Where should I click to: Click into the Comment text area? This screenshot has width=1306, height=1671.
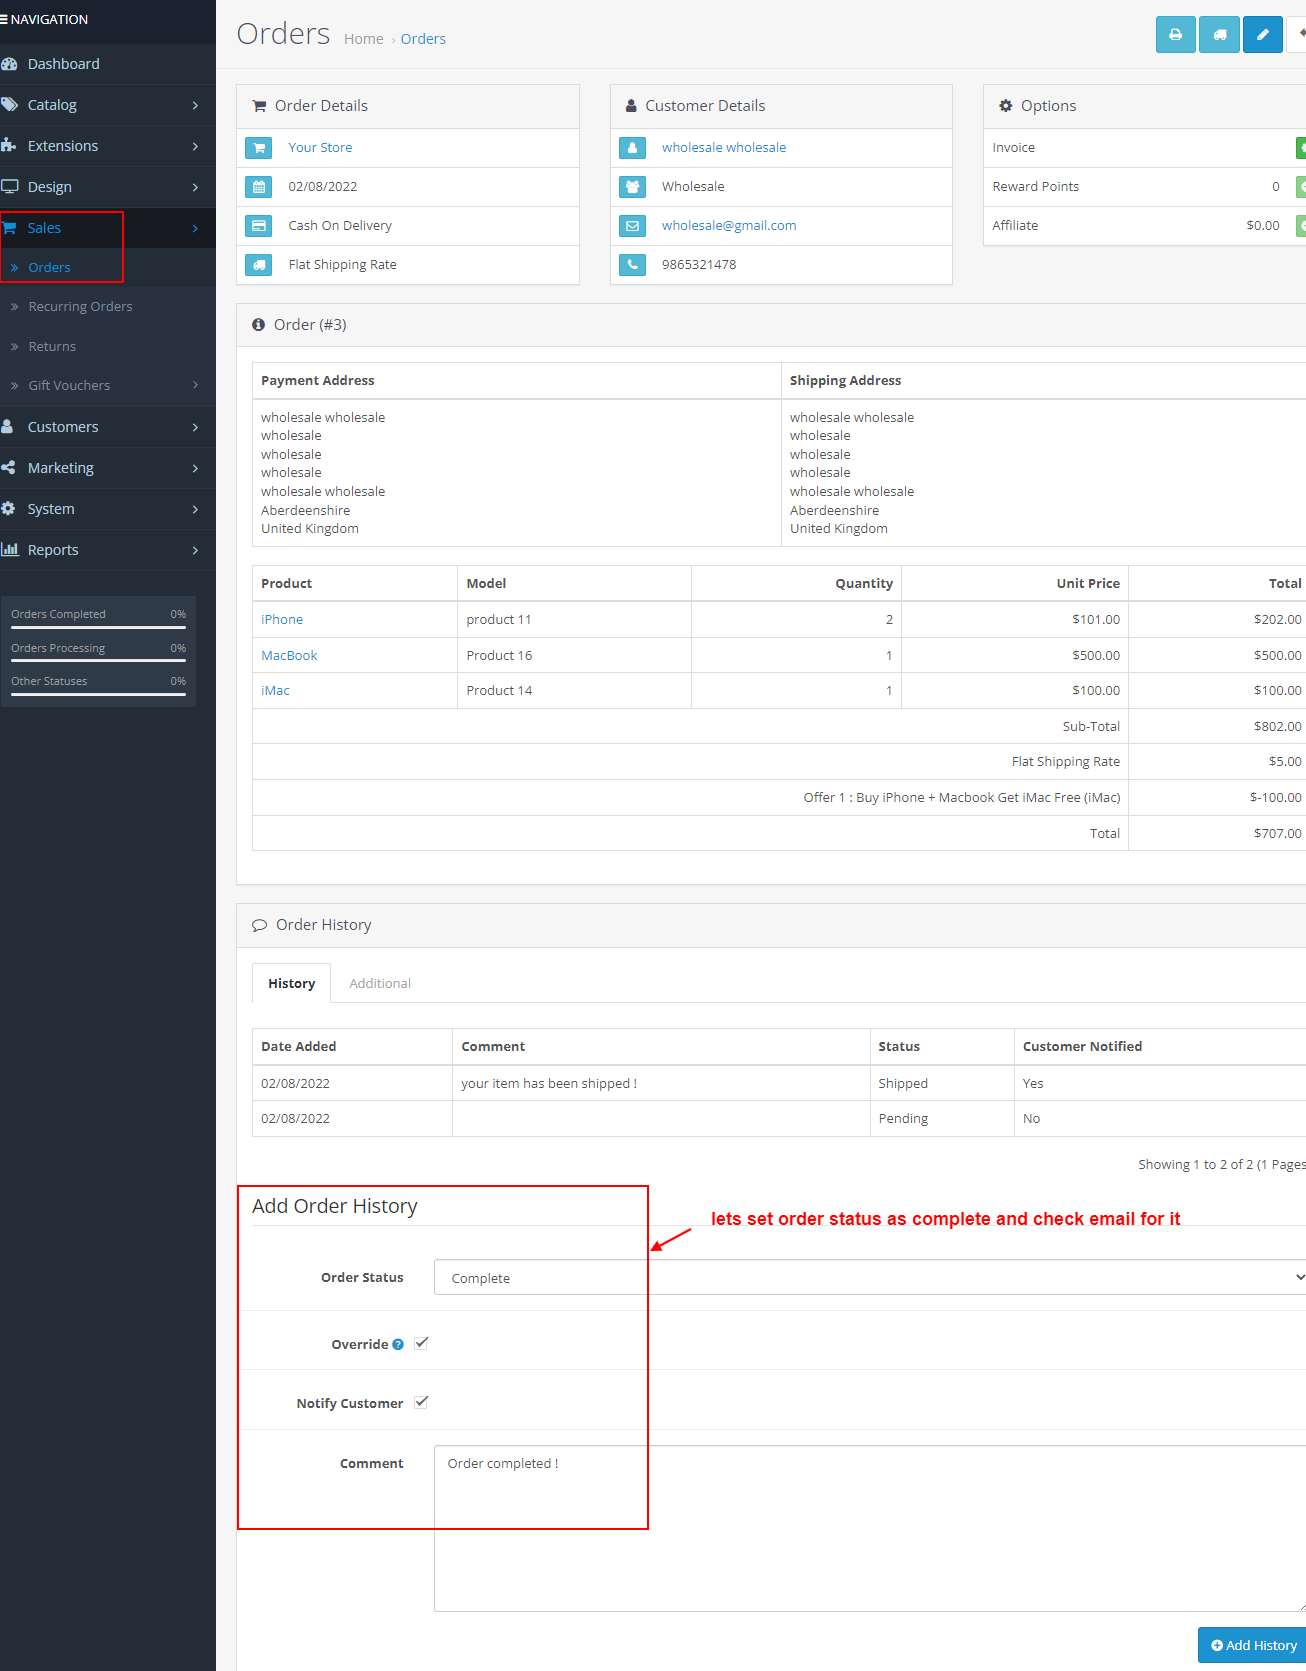coord(870,1527)
